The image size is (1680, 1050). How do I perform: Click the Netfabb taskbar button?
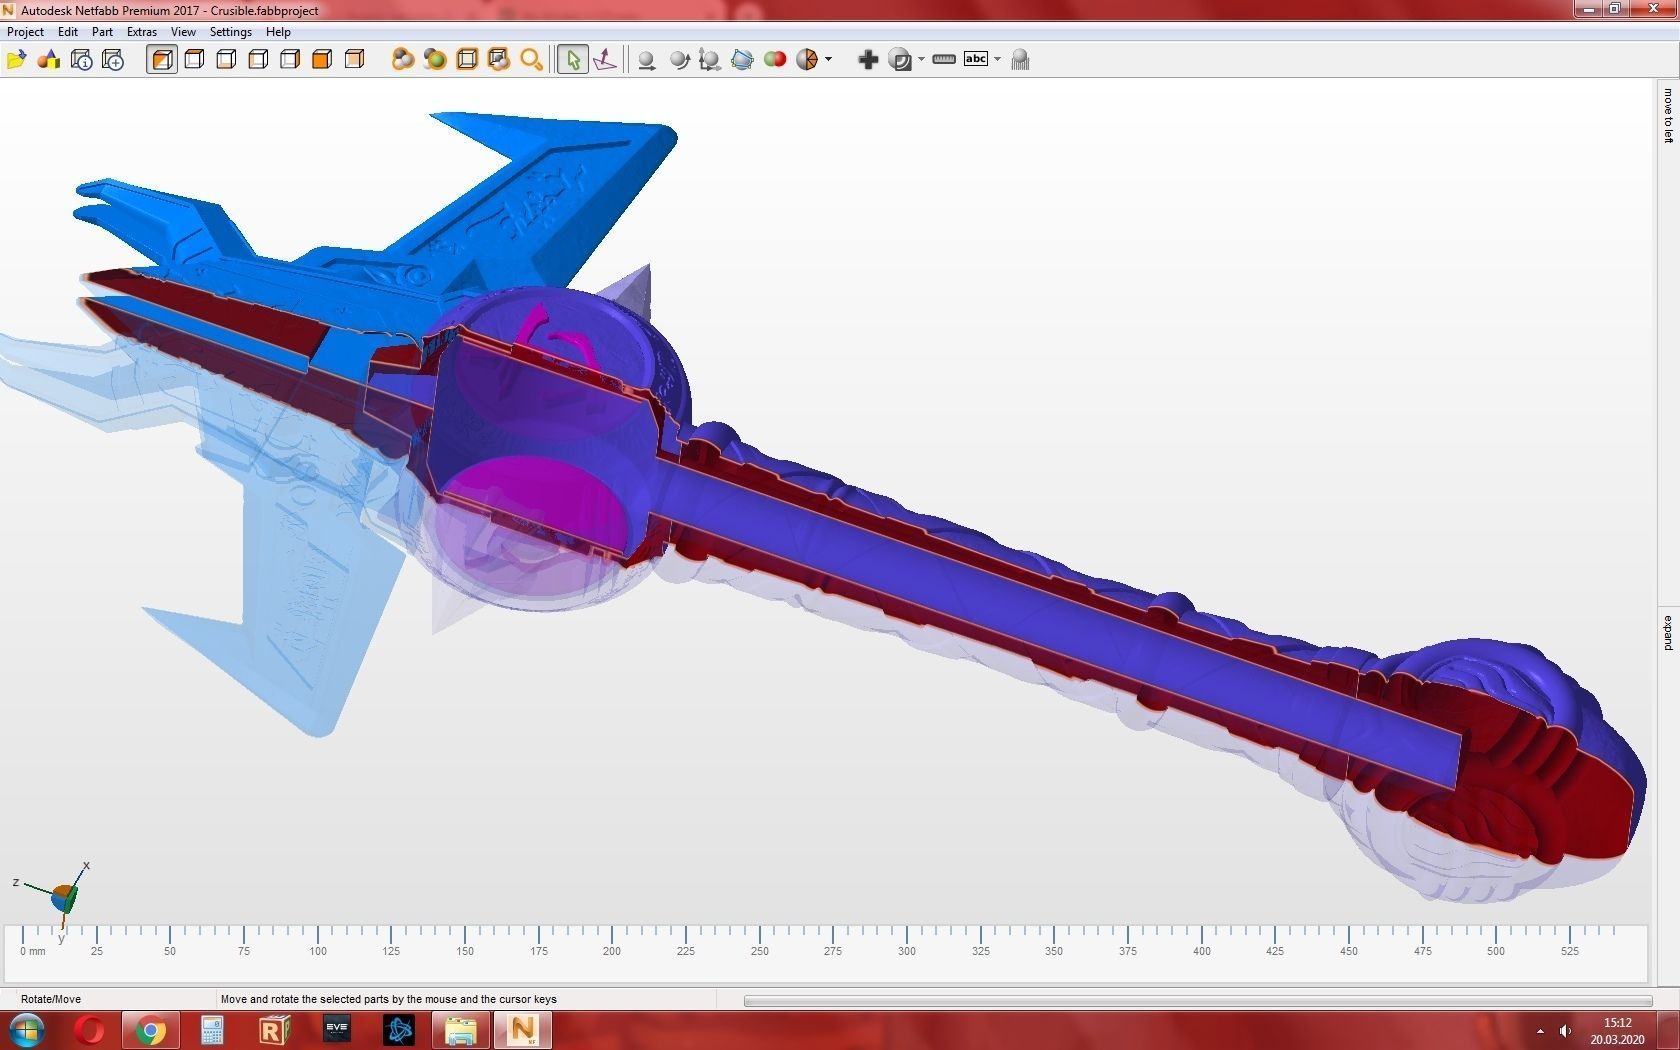(x=523, y=1030)
